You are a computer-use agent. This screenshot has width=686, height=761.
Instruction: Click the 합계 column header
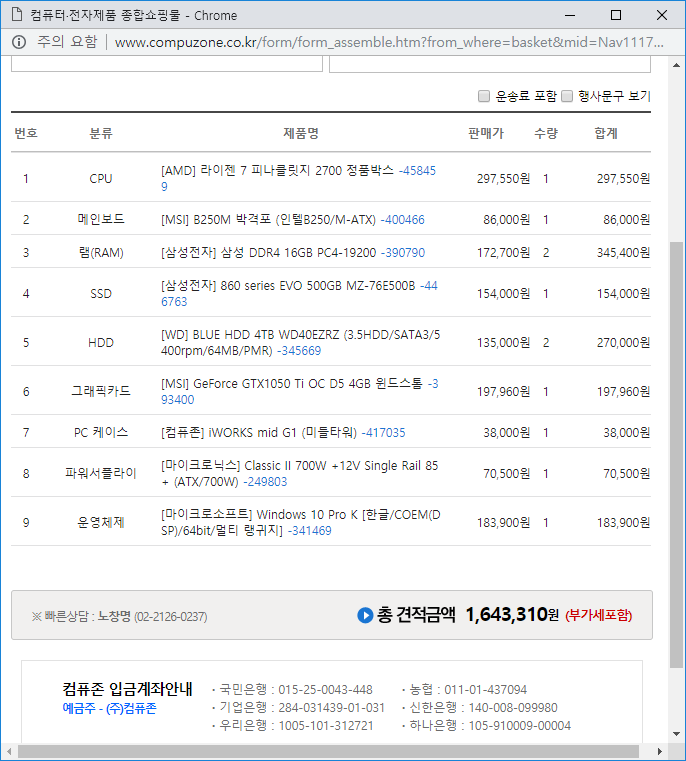tap(606, 133)
